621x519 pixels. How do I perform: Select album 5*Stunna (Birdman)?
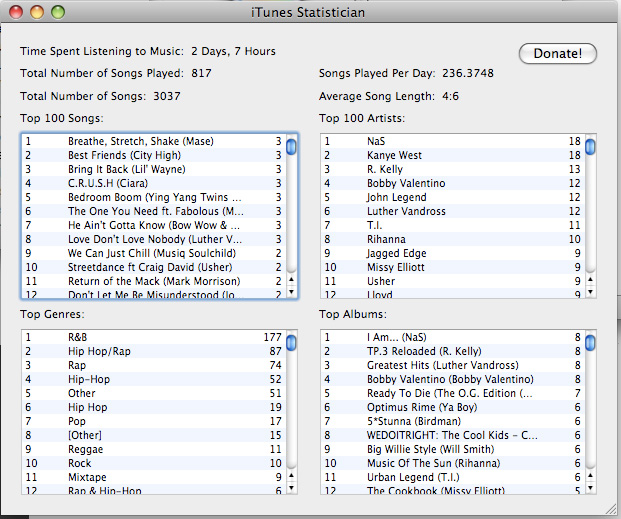[453, 421]
